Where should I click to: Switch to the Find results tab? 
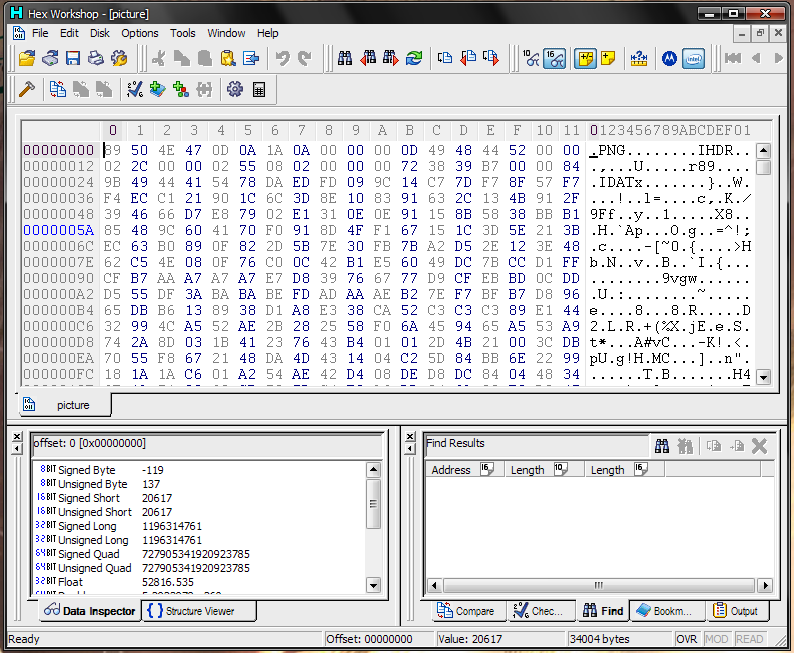[603, 611]
